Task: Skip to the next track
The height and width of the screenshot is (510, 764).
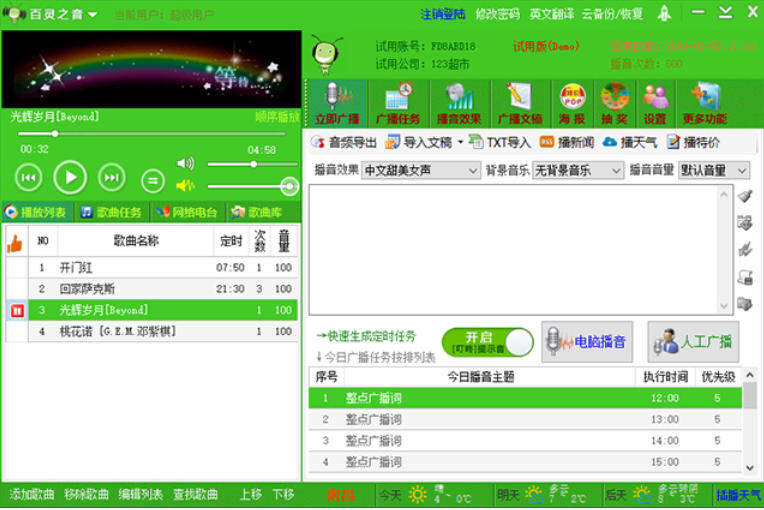Action: click(112, 178)
